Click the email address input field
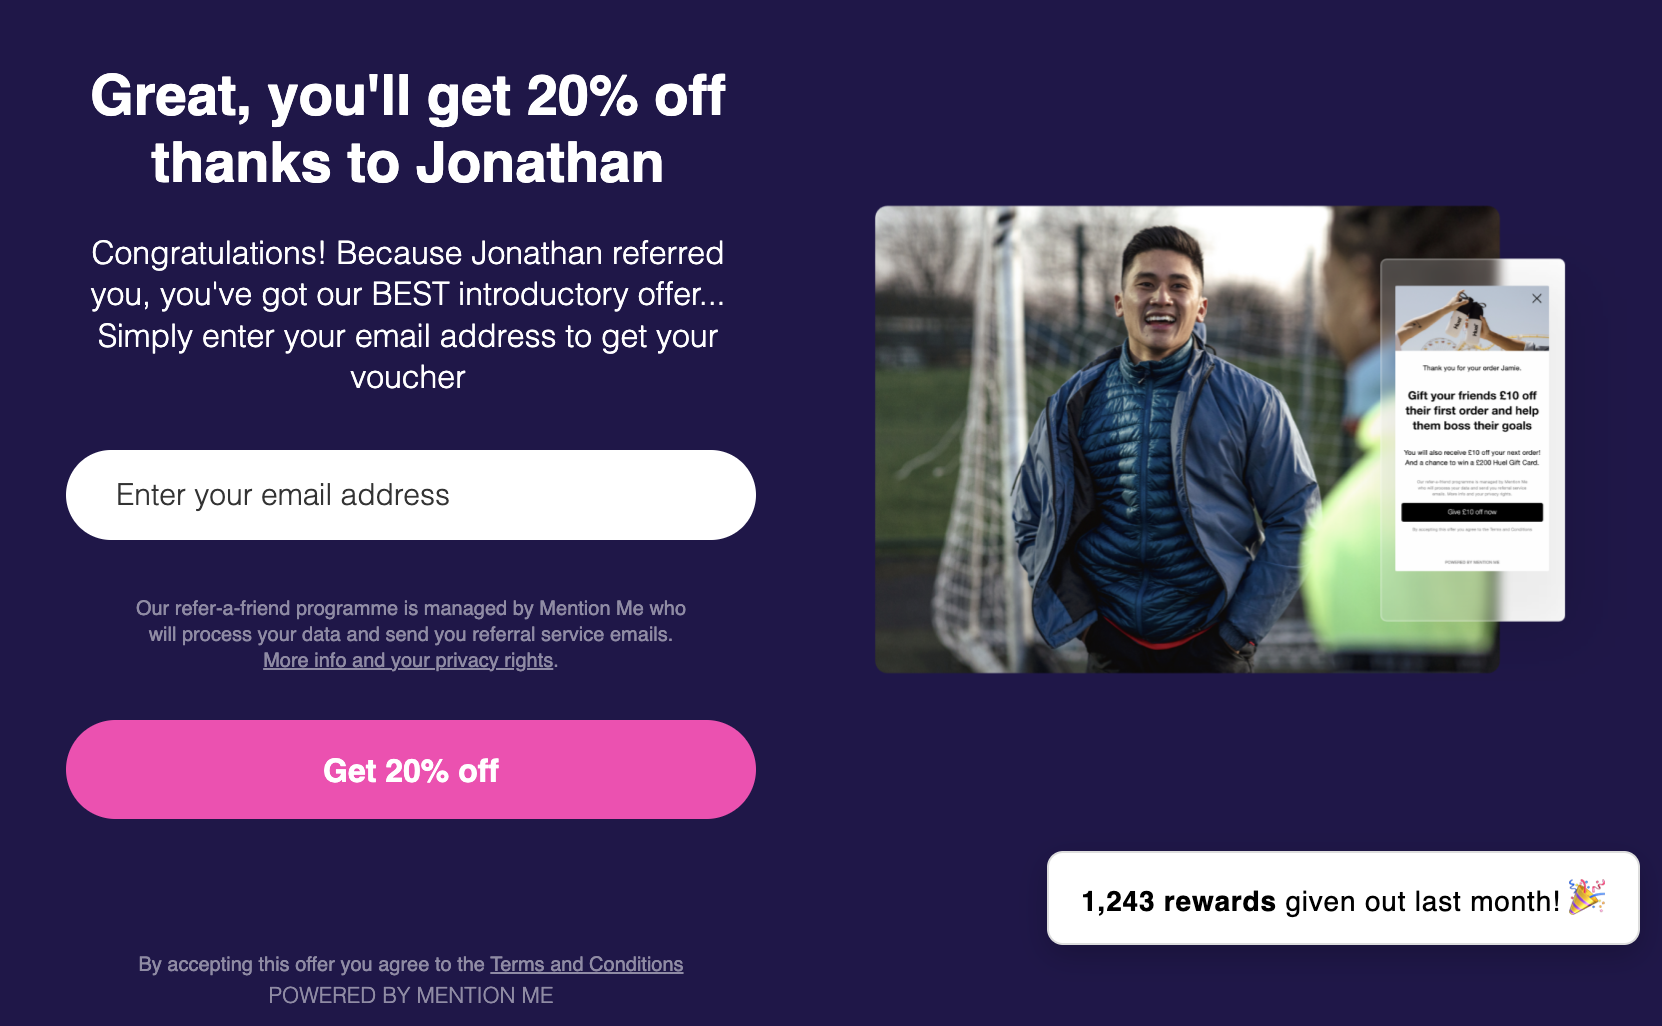This screenshot has width=1662, height=1026. (x=410, y=495)
